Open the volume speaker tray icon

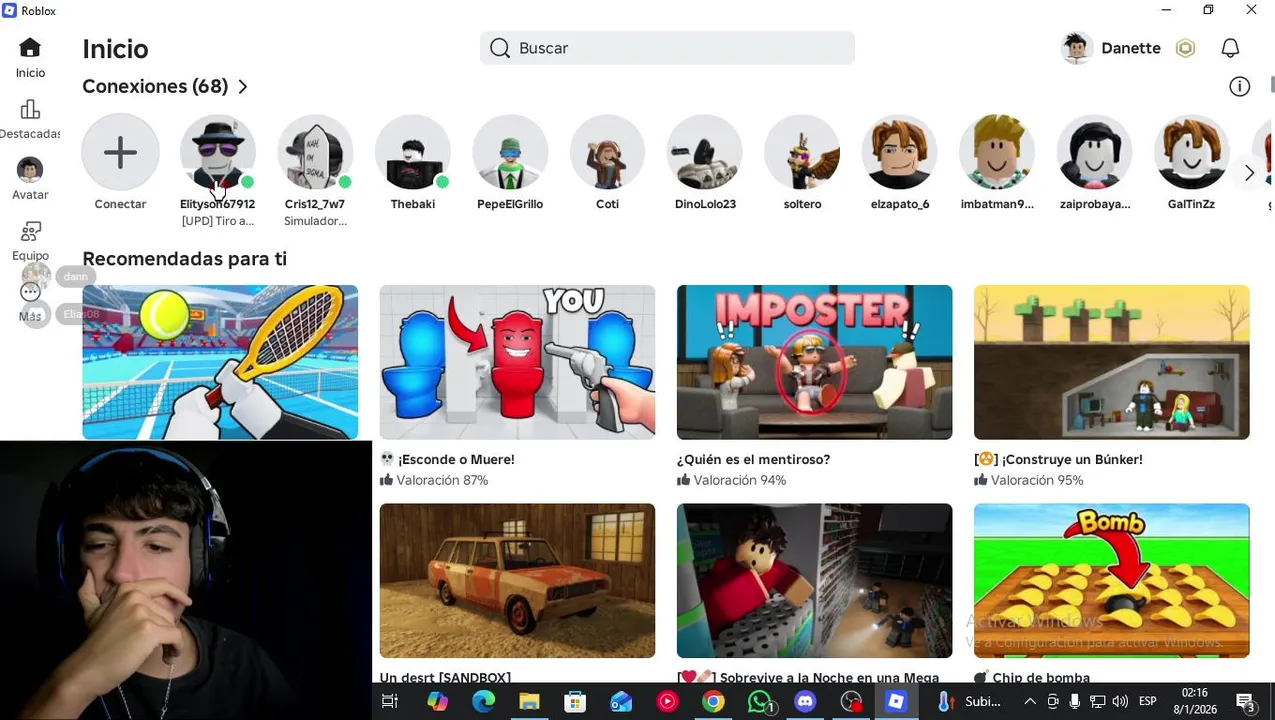[x=1120, y=702]
